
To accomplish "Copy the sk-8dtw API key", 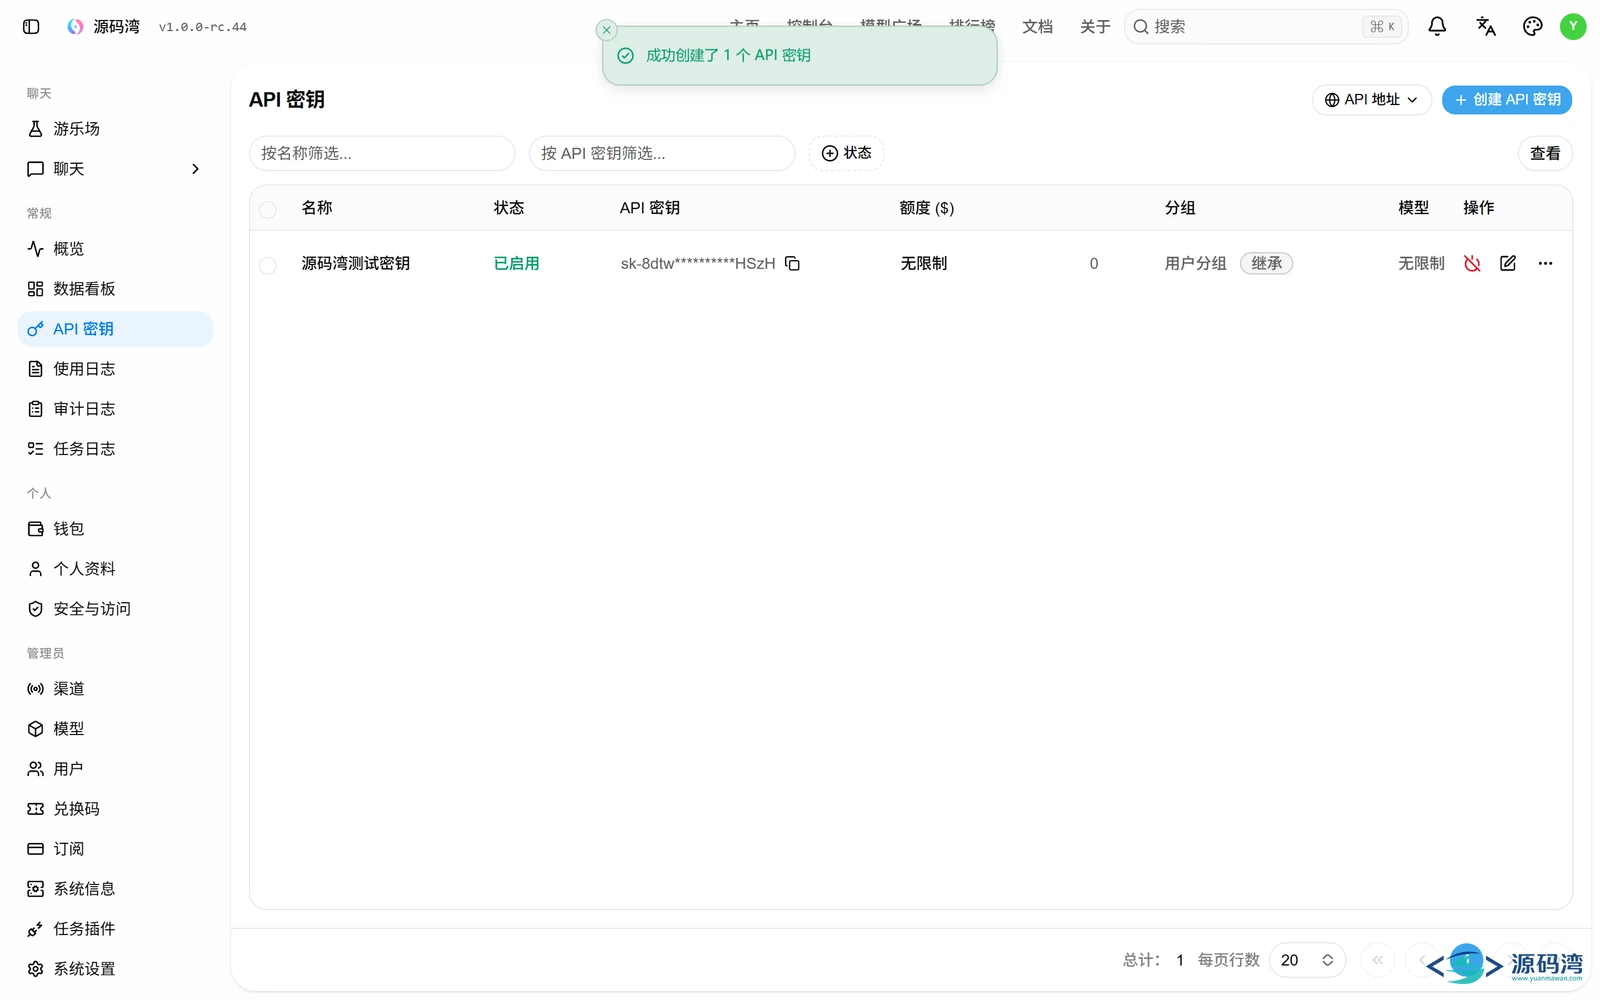I will click(x=793, y=264).
